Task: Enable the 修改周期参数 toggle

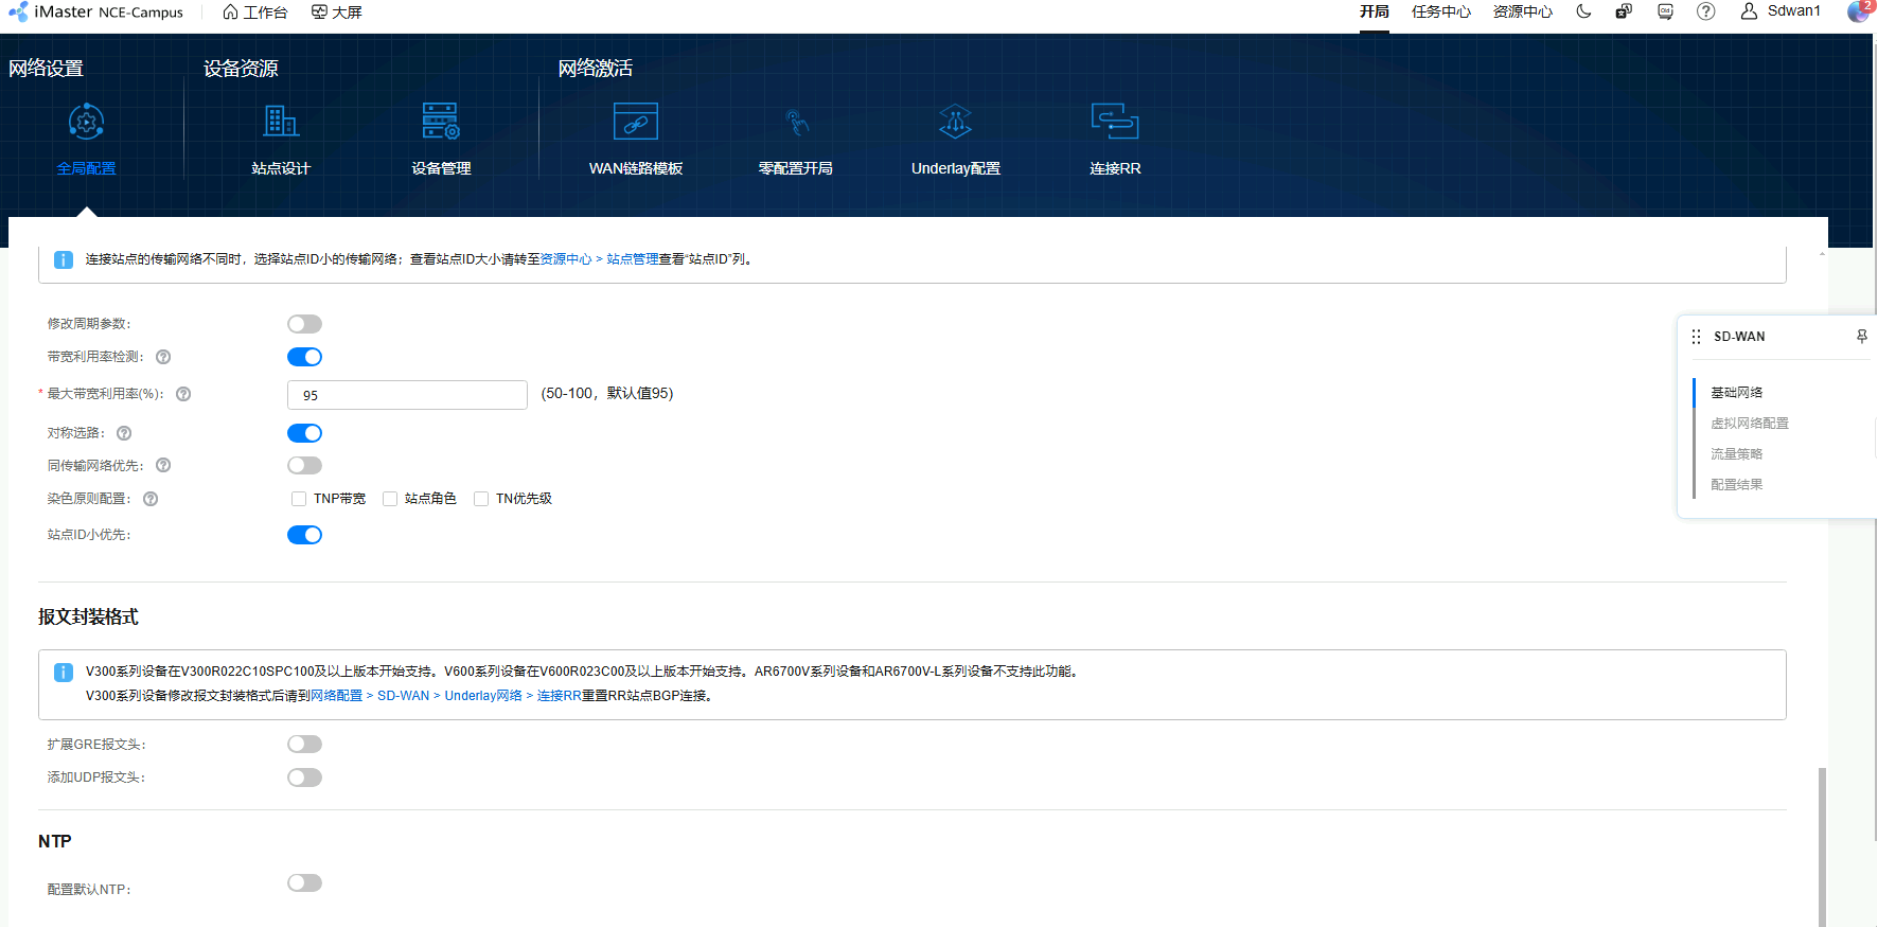Action: pyautogui.click(x=304, y=324)
